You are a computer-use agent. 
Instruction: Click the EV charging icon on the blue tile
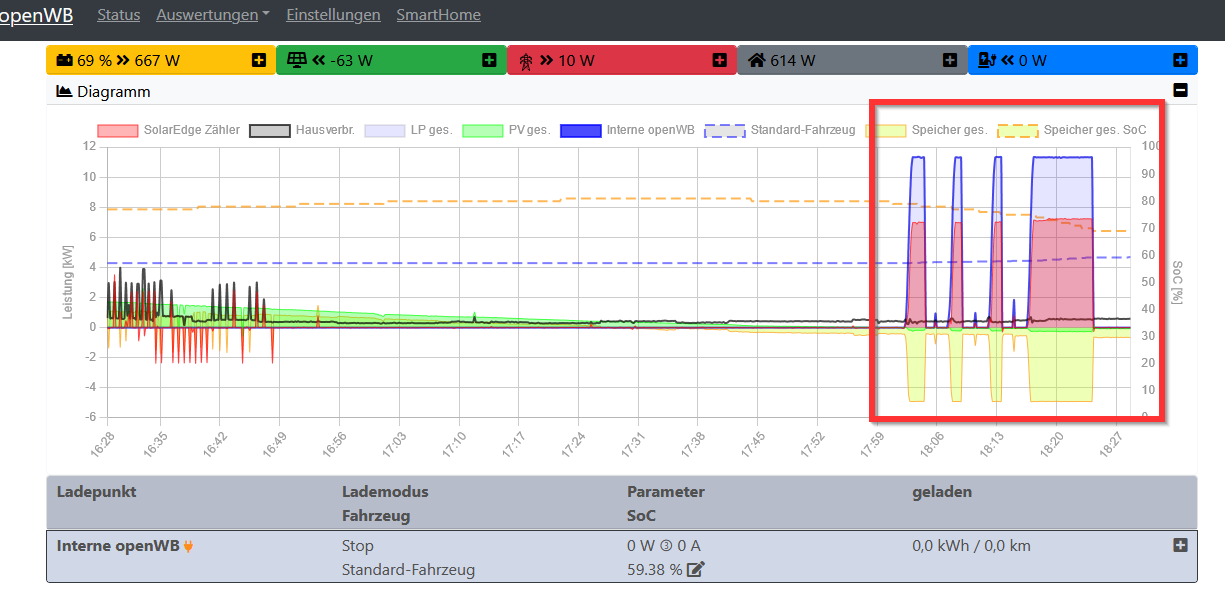pyautogui.click(x=986, y=60)
